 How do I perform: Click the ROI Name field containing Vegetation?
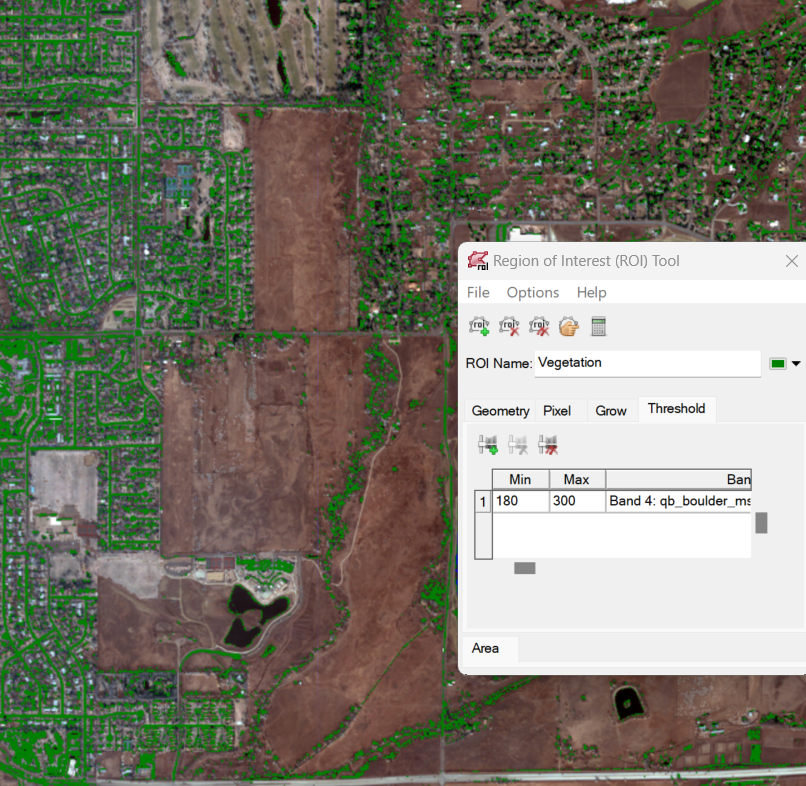pos(647,363)
